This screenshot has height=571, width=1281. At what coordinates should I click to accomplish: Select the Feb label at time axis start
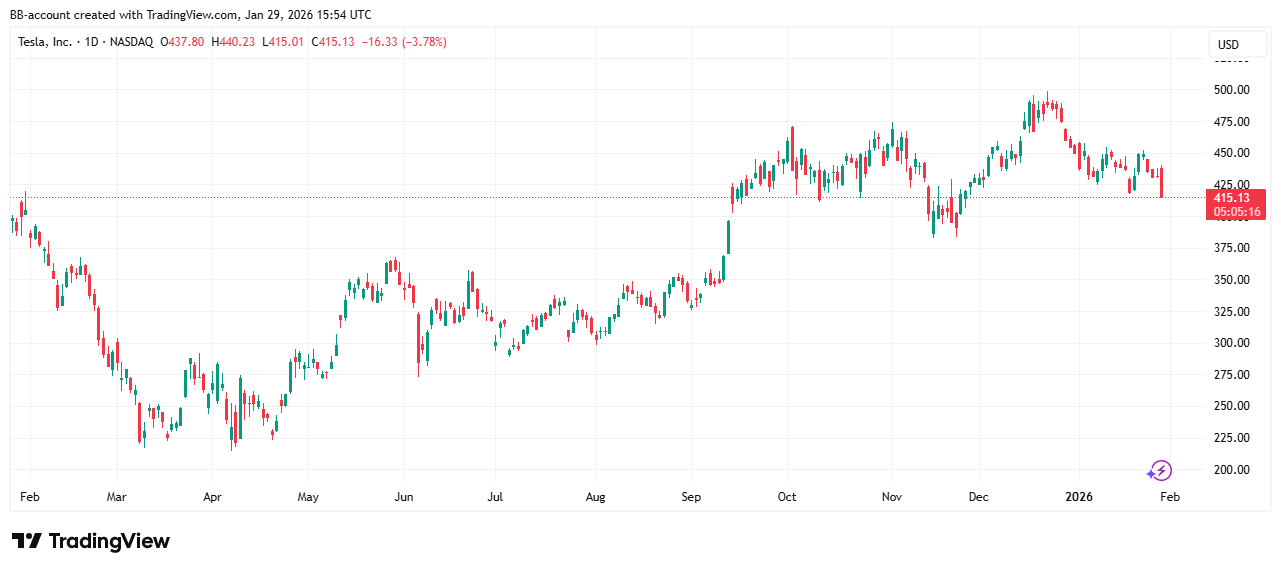[29, 497]
